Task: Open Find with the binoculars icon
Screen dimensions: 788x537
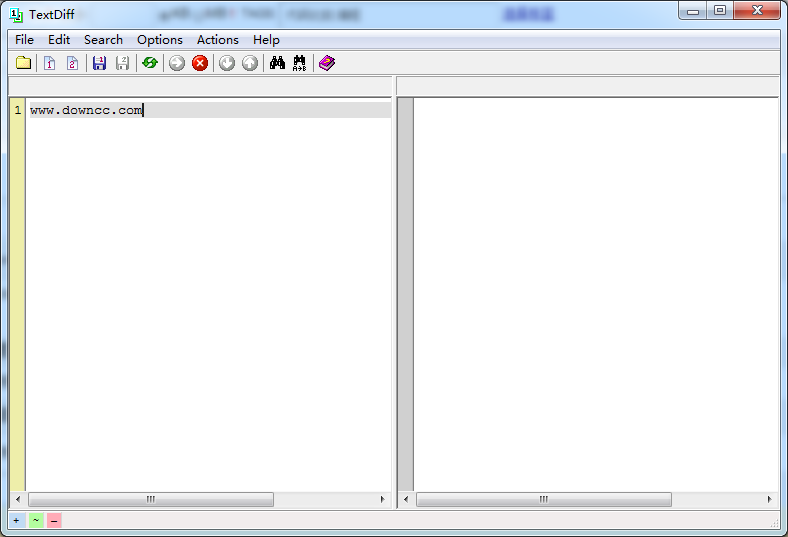Action: [x=277, y=63]
